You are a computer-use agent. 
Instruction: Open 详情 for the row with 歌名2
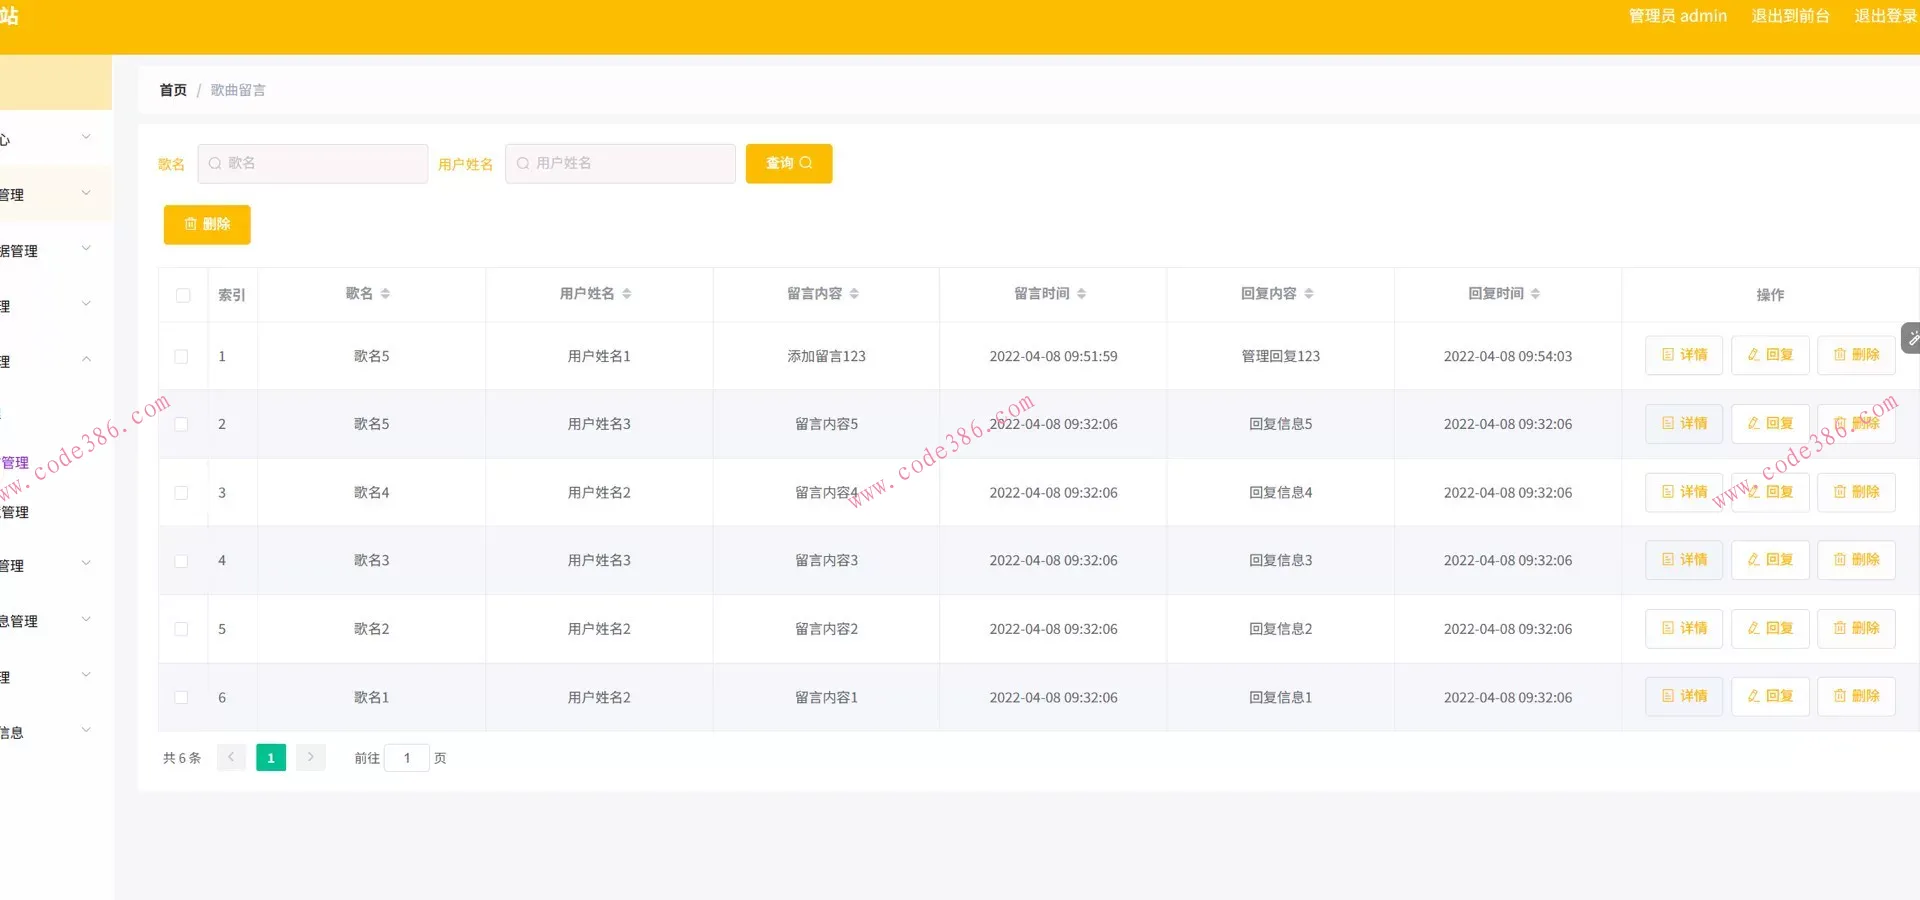(1684, 629)
